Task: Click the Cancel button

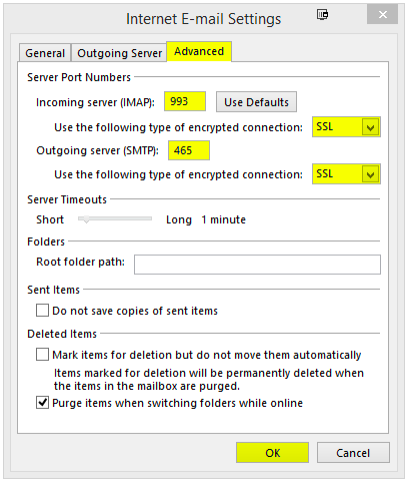Action: [x=353, y=453]
